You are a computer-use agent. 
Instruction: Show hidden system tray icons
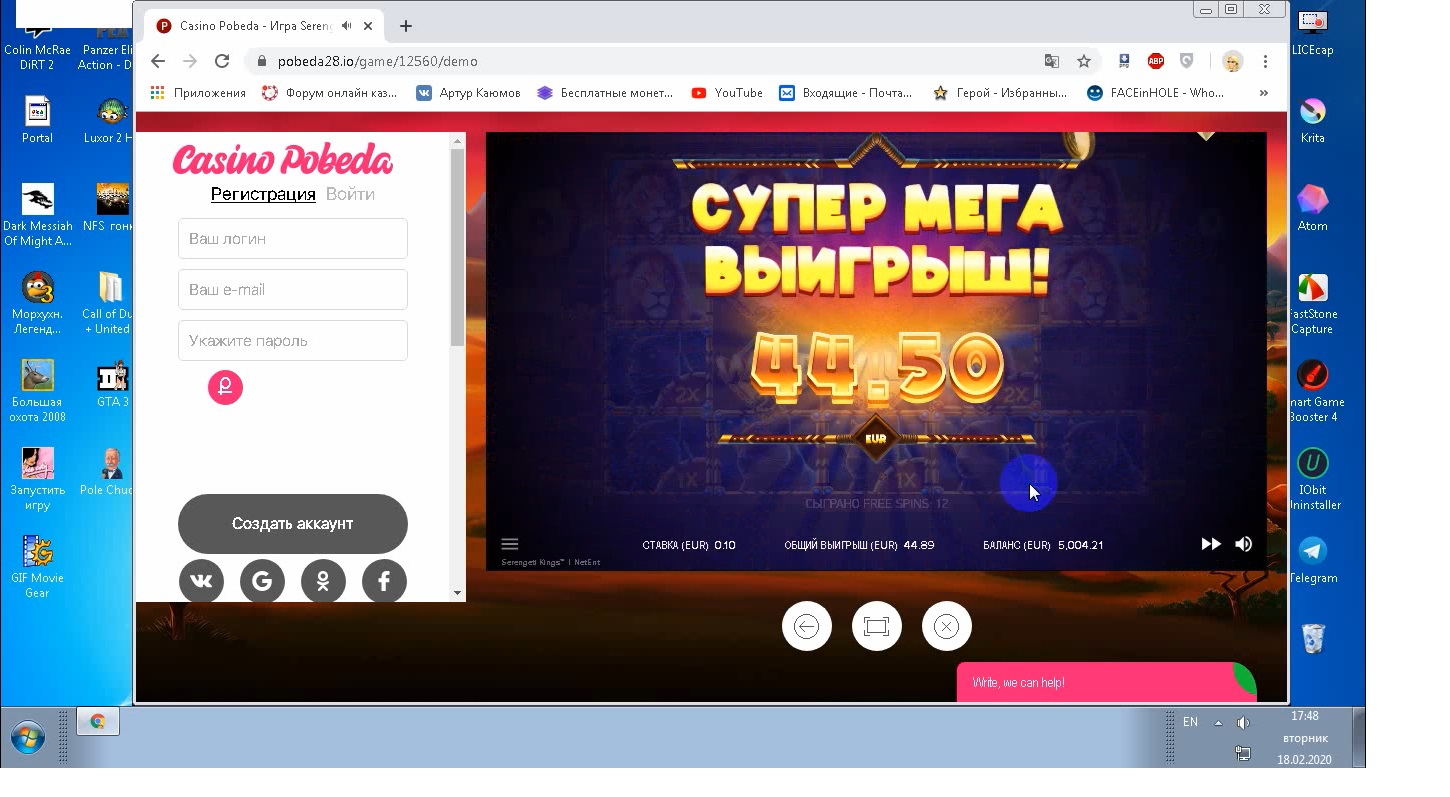(x=1218, y=723)
